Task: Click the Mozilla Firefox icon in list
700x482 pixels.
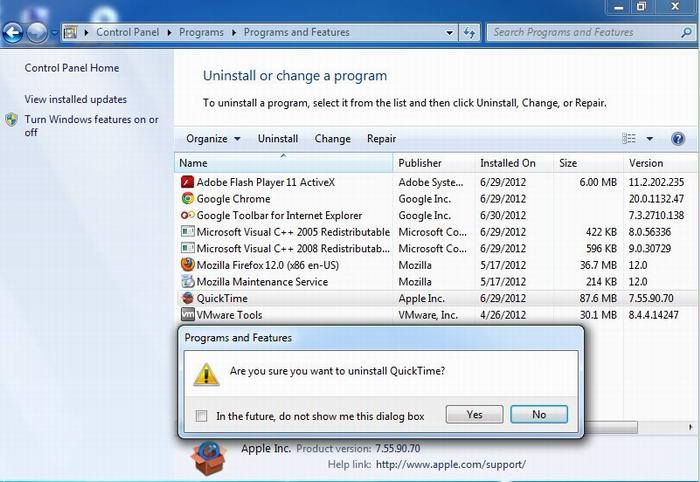Action: pyautogui.click(x=188, y=265)
